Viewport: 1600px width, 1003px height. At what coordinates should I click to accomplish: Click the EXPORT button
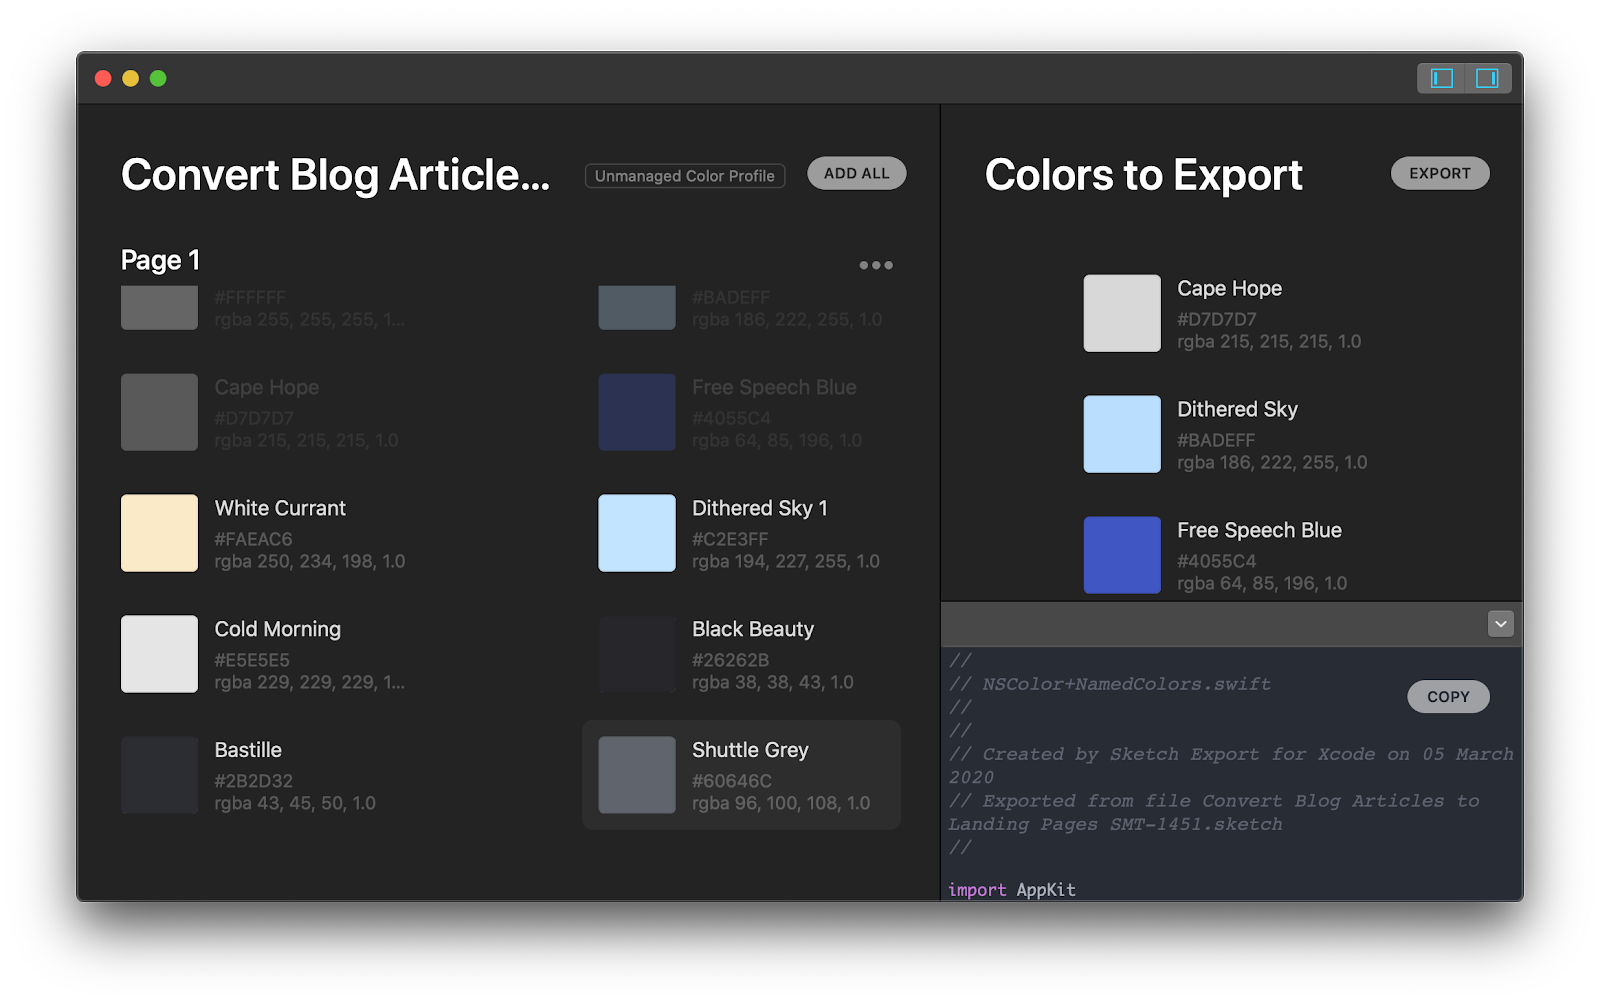pos(1439,172)
